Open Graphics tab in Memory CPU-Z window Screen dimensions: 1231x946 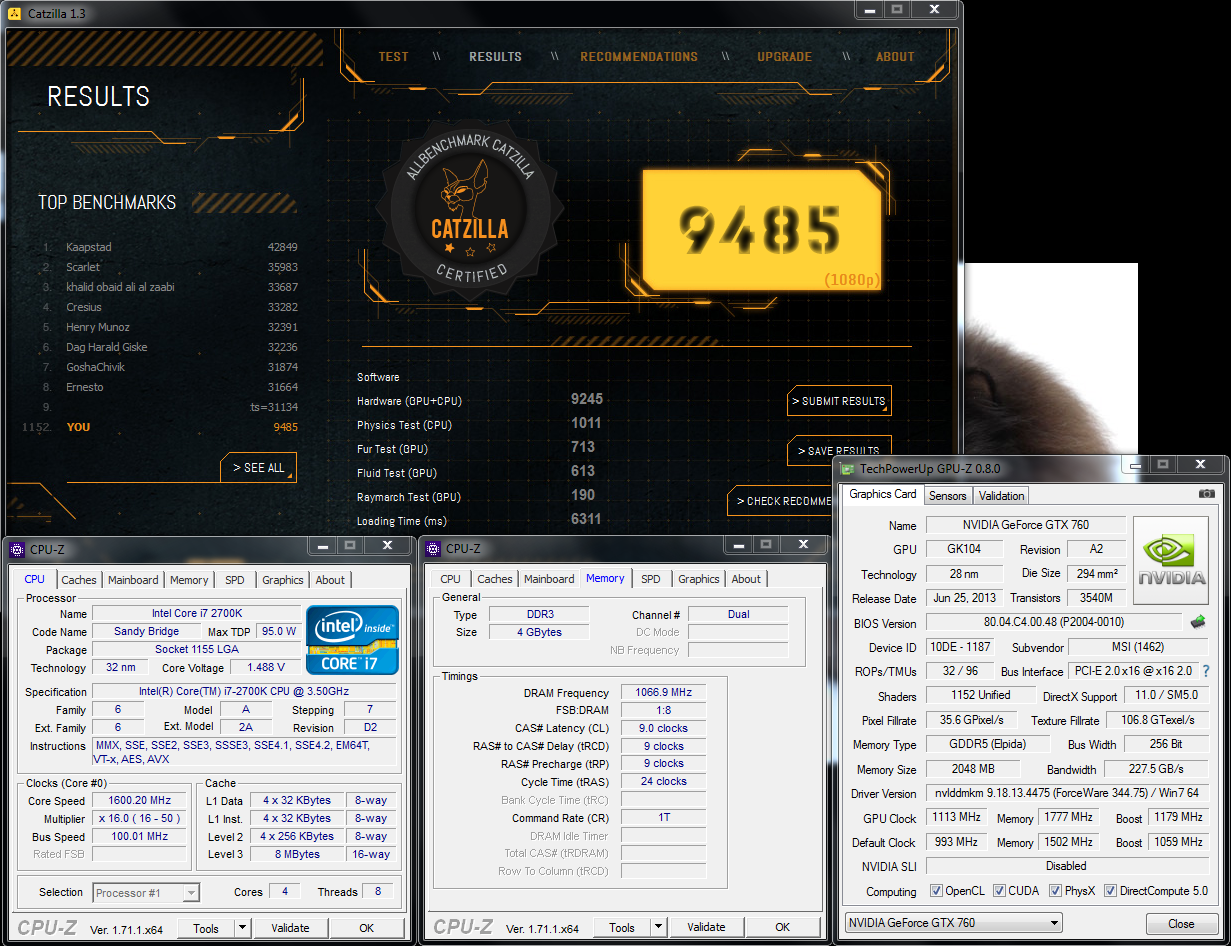click(x=699, y=579)
